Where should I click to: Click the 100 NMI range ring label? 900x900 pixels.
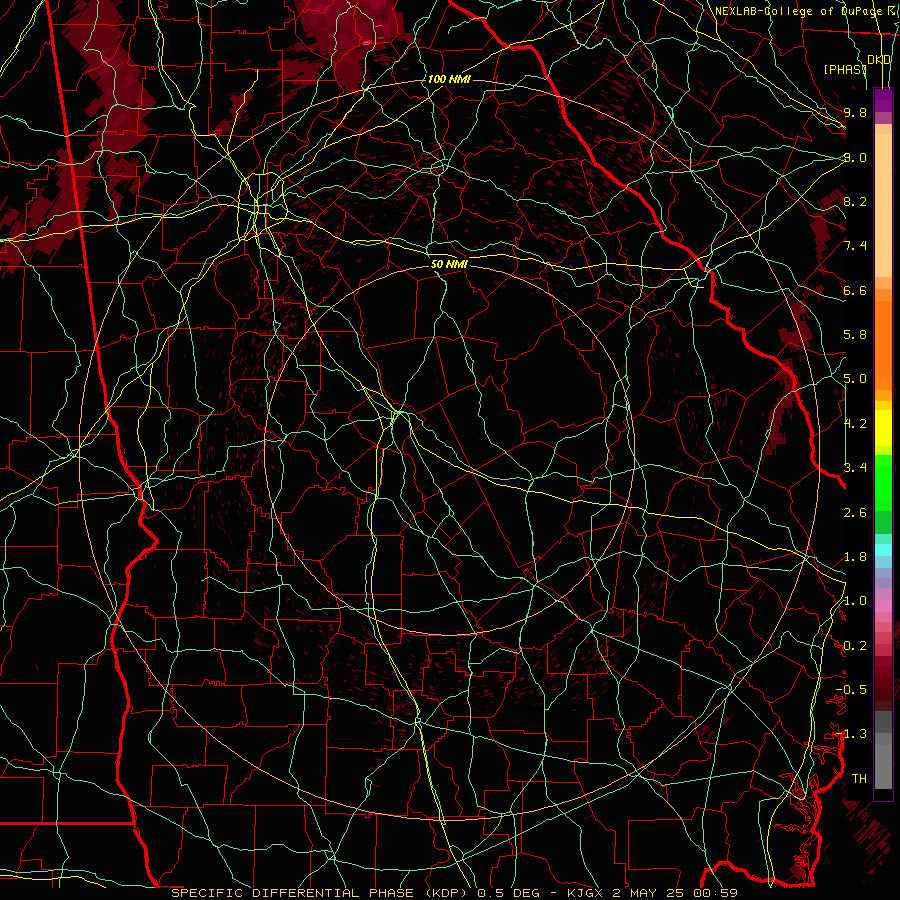tap(449, 79)
